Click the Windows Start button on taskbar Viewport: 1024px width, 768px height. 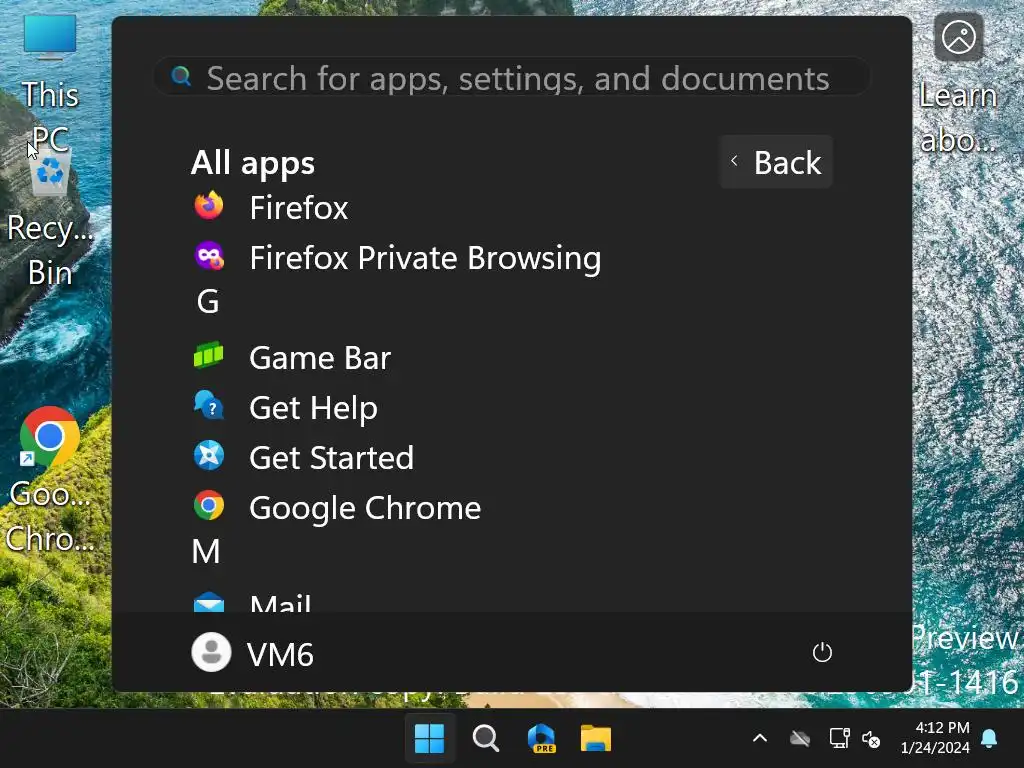430,739
